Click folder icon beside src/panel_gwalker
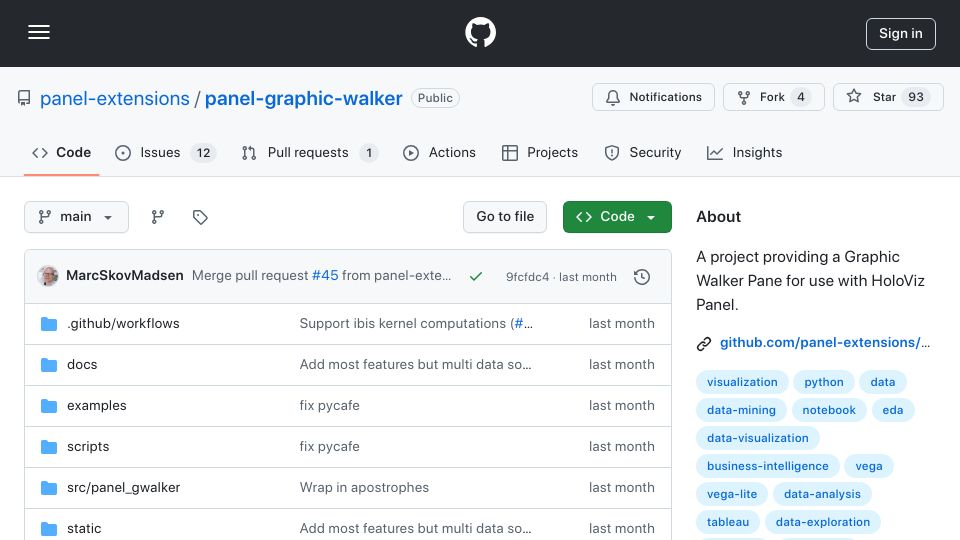 49,488
